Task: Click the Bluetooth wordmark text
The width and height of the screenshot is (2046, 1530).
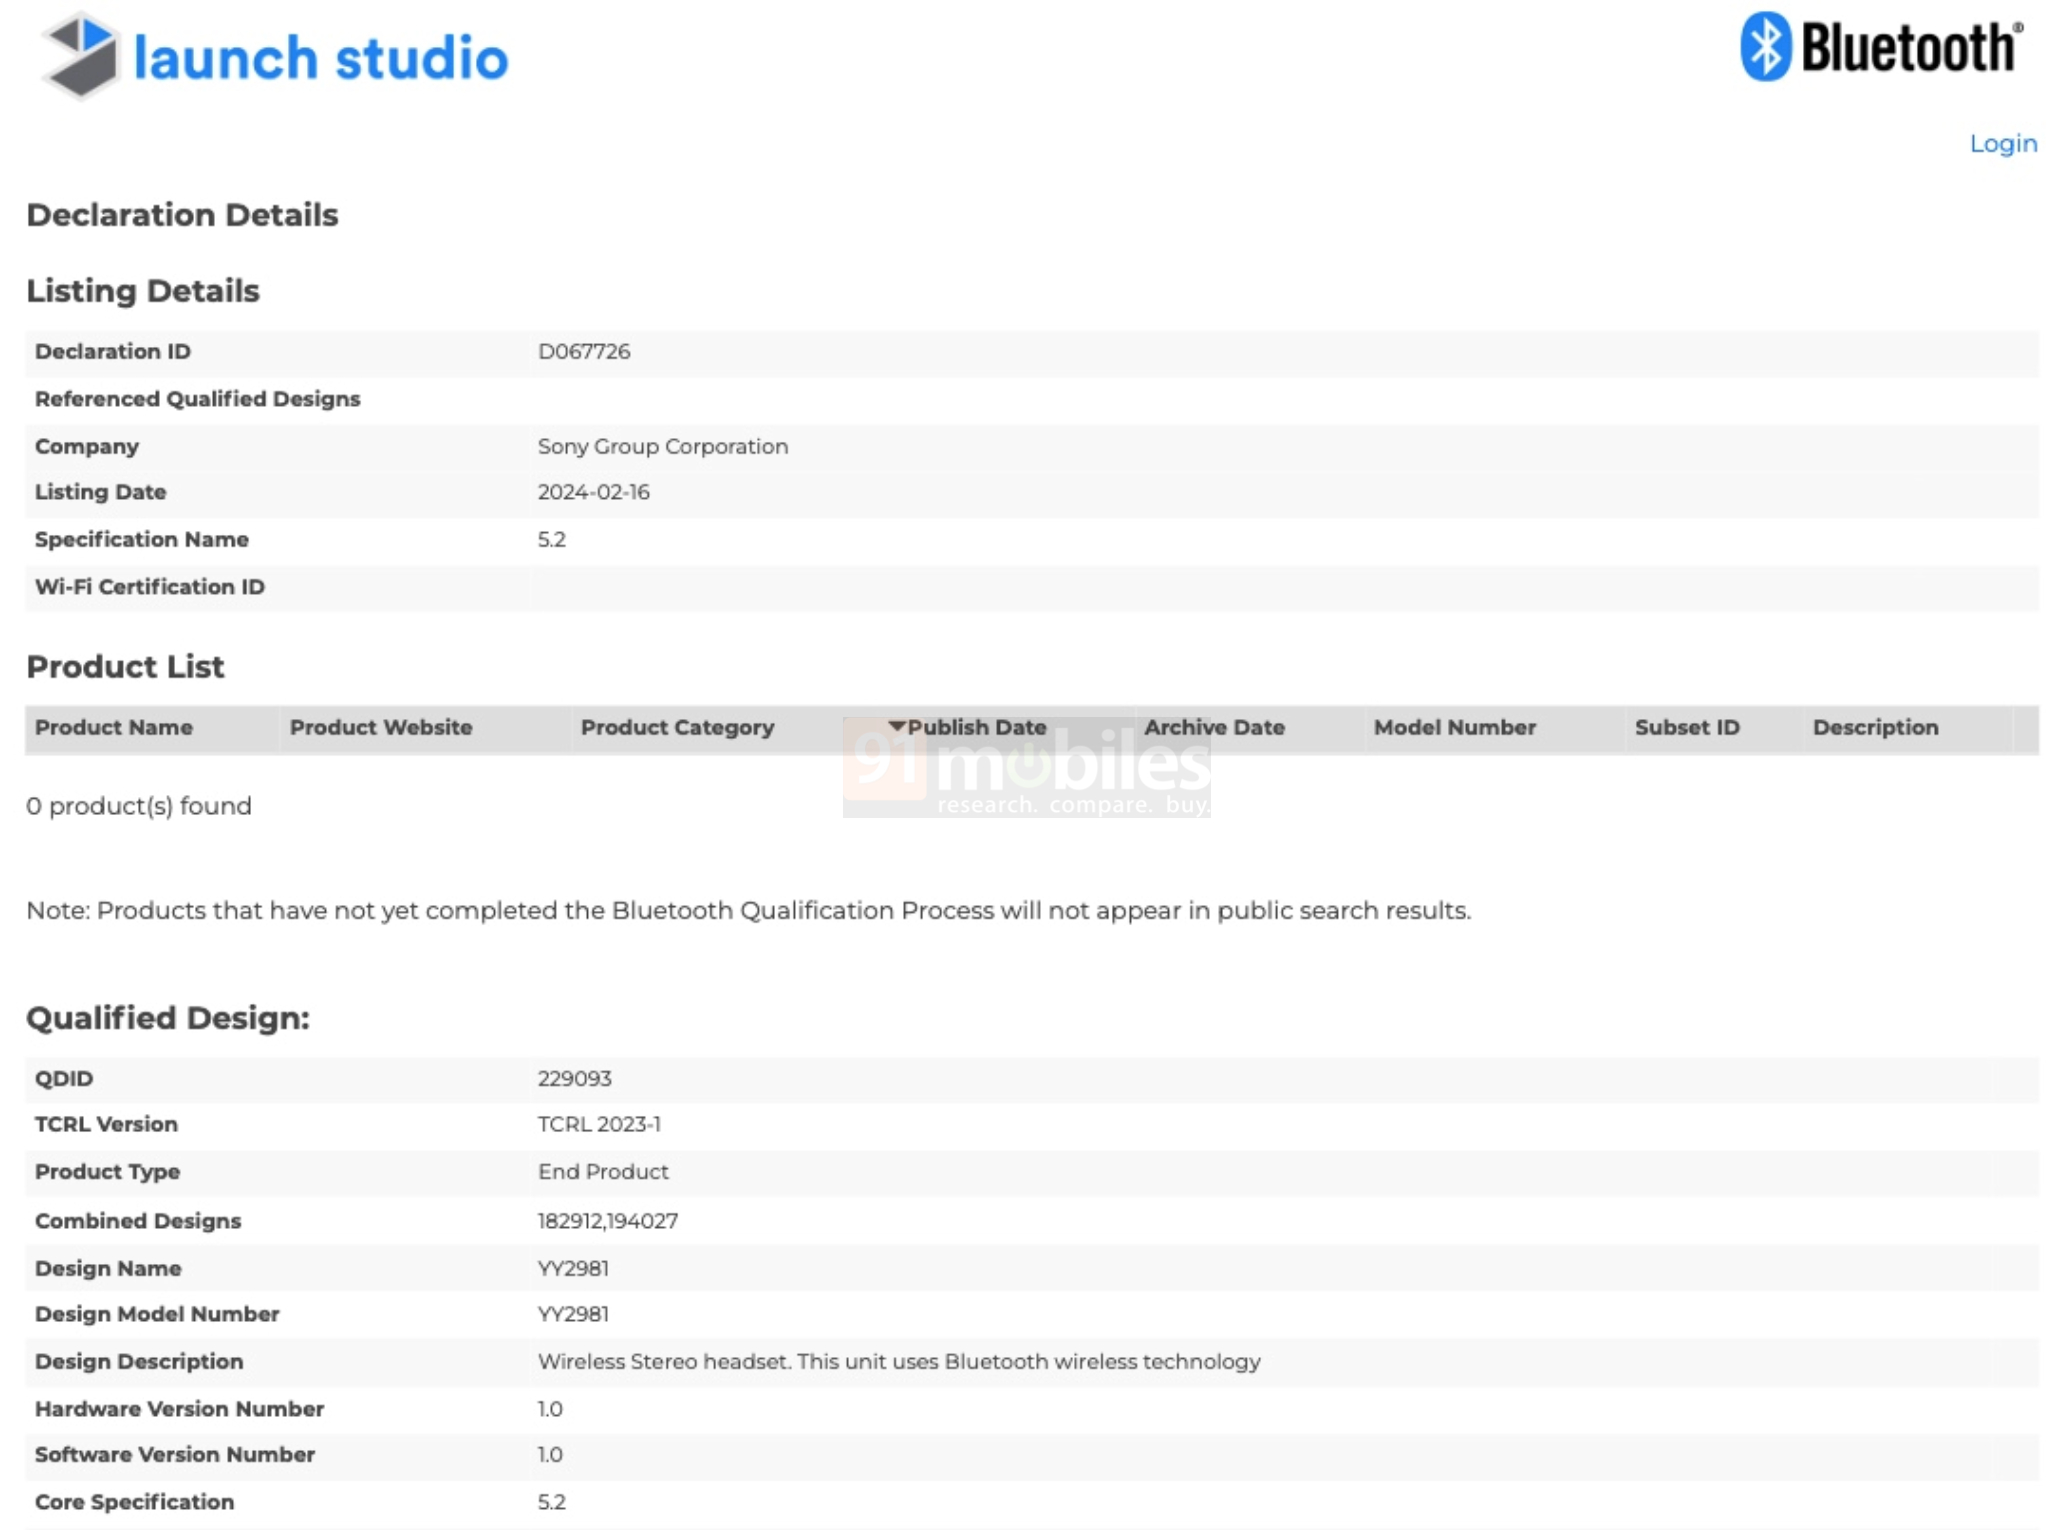Action: (1909, 48)
